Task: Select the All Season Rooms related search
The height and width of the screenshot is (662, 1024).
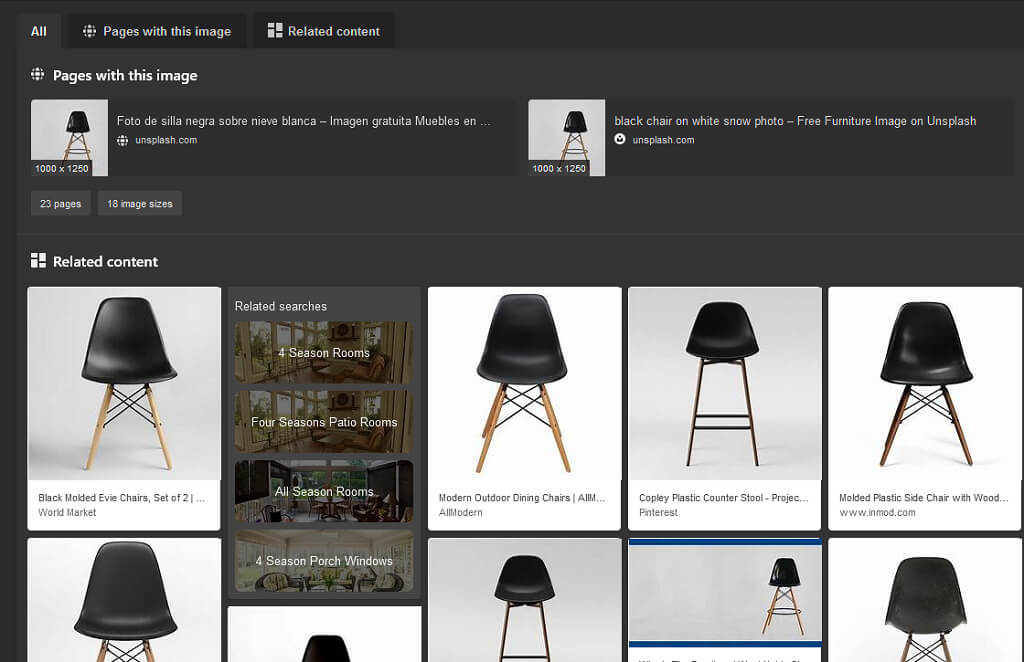Action: coord(323,492)
